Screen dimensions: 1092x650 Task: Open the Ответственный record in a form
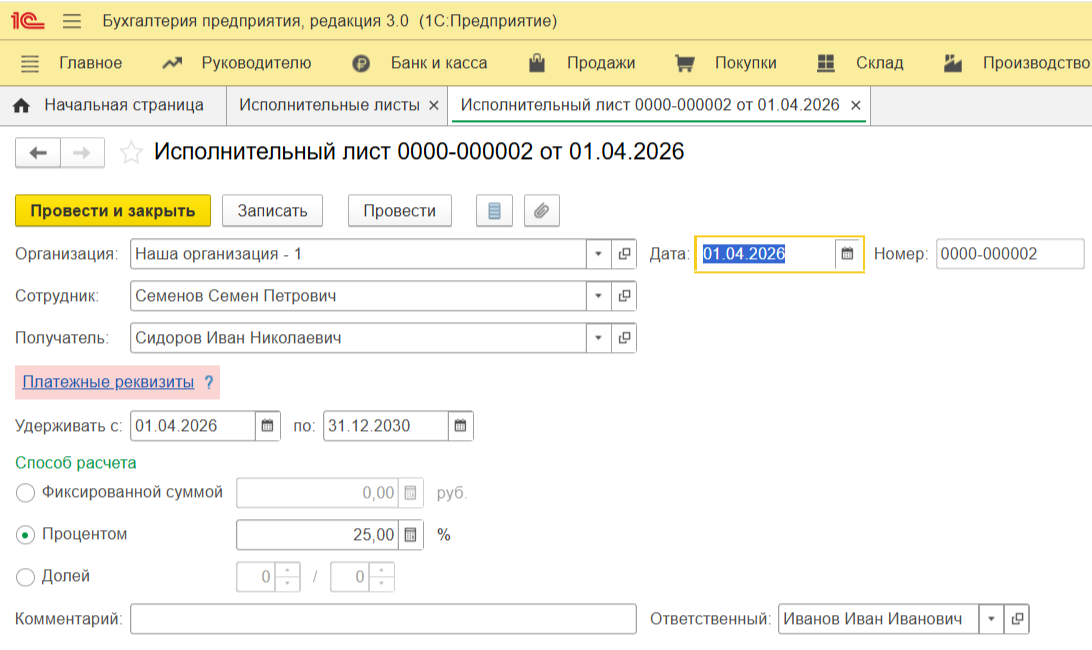click(1017, 619)
